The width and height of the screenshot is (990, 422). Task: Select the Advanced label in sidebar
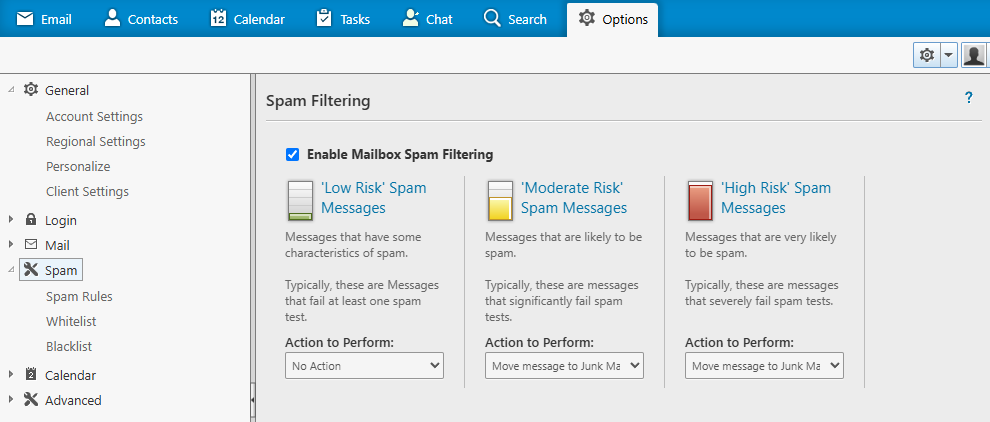click(x=73, y=400)
